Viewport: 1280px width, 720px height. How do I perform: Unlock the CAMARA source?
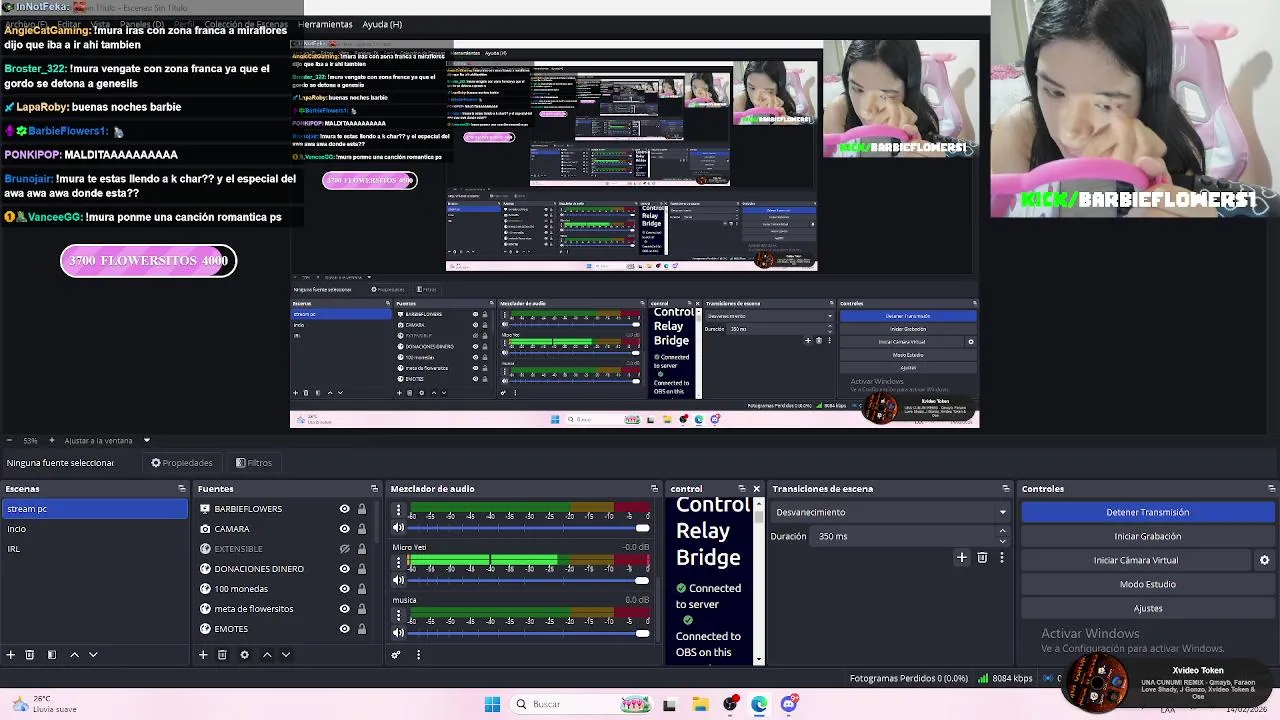pos(362,529)
